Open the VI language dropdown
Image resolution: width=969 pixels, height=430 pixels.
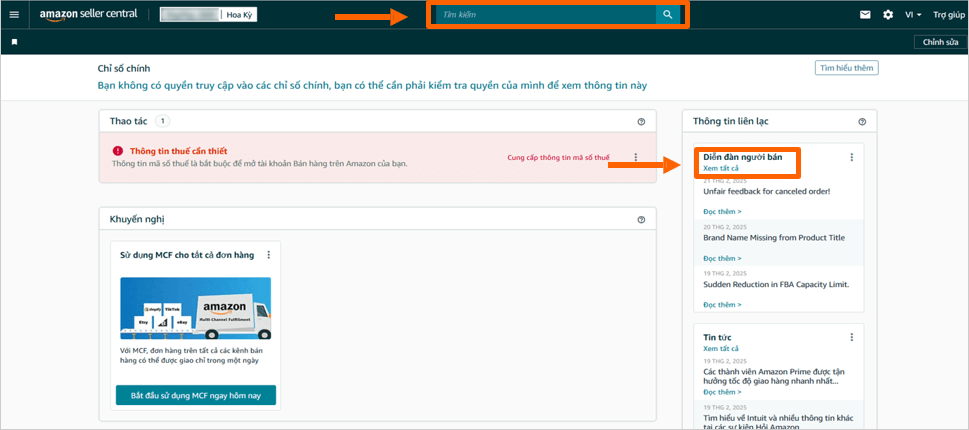(x=913, y=15)
